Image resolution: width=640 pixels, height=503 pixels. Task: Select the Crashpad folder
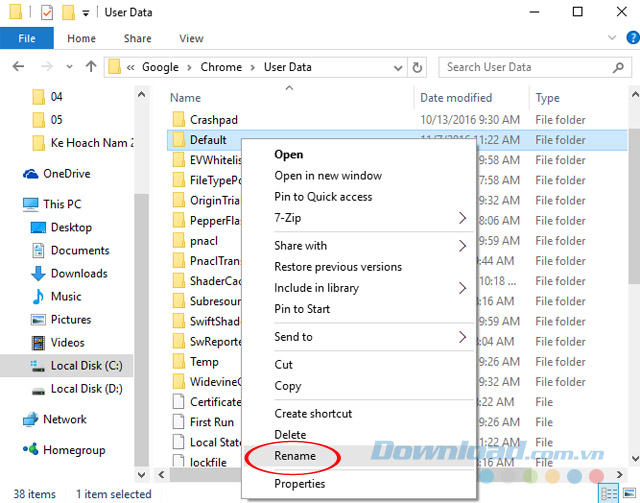[213, 120]
